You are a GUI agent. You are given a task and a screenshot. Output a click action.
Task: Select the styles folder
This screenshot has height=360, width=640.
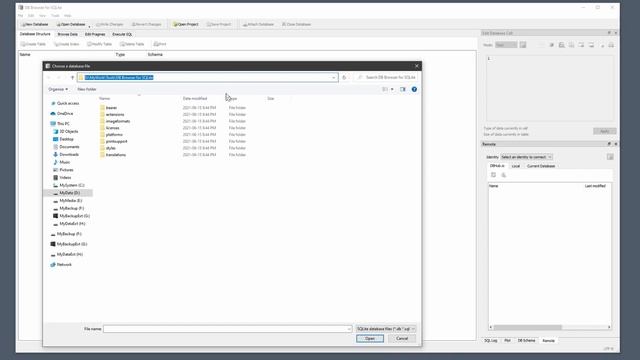click(110, 148)
